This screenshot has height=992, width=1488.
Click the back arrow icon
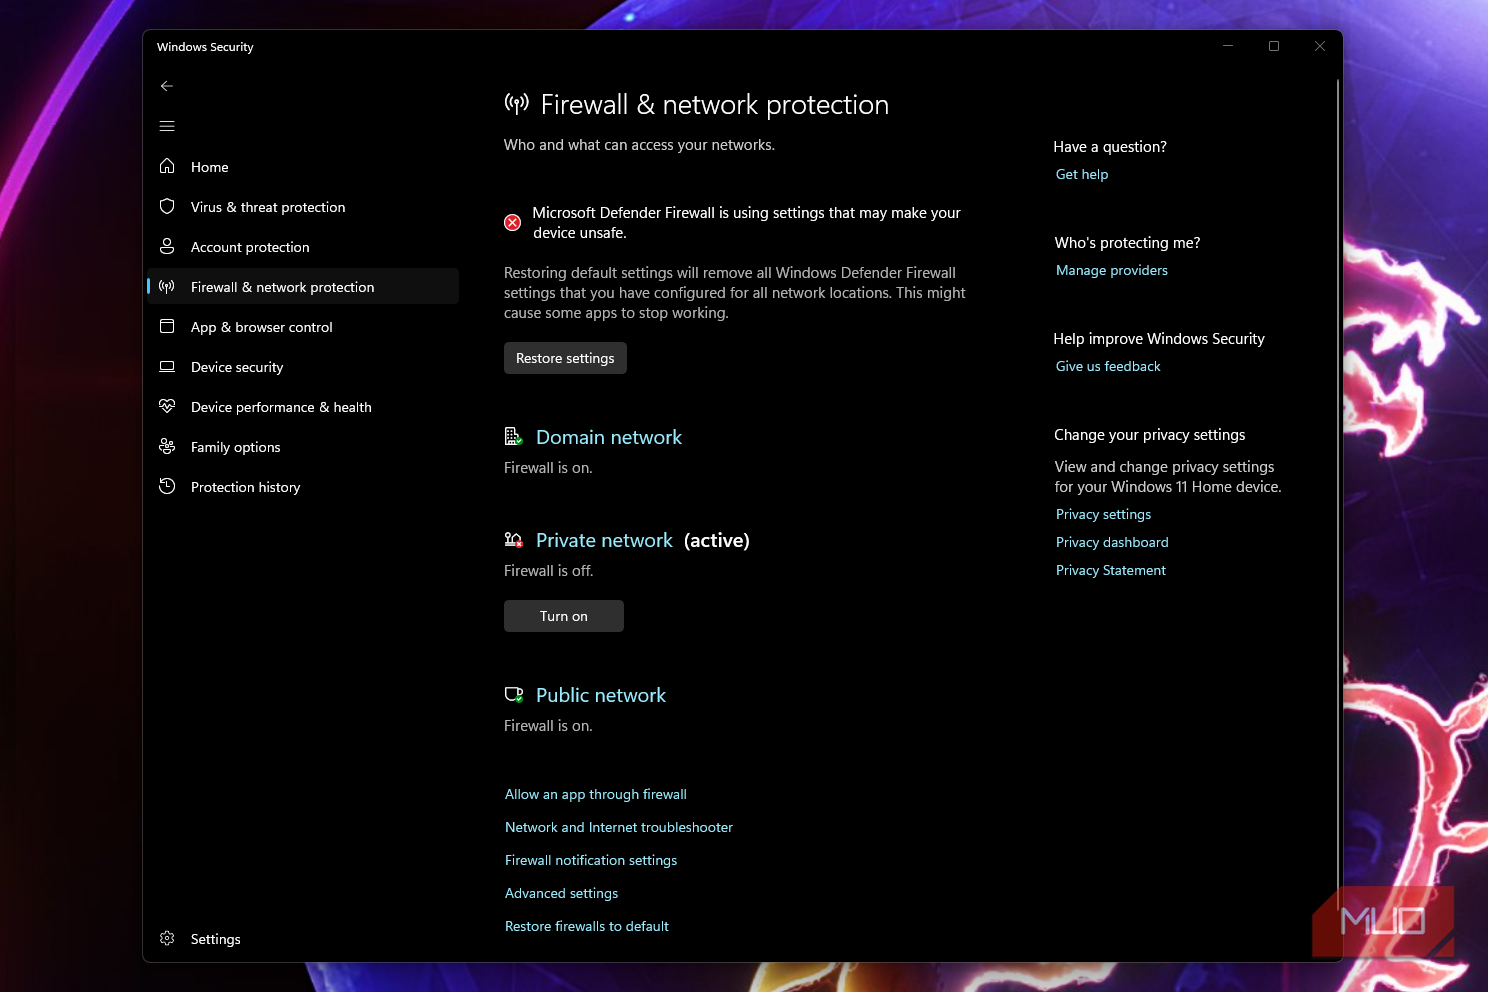(167, 86)
